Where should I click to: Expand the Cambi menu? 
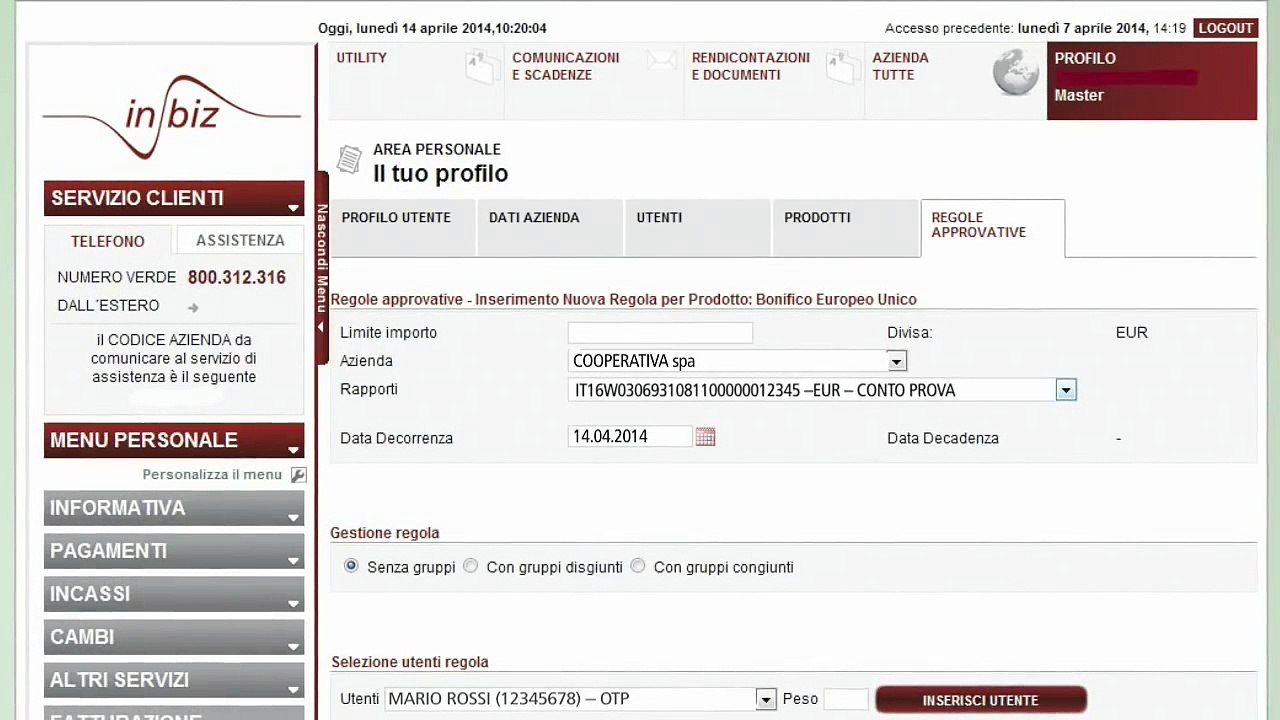[x=174, y=637]
